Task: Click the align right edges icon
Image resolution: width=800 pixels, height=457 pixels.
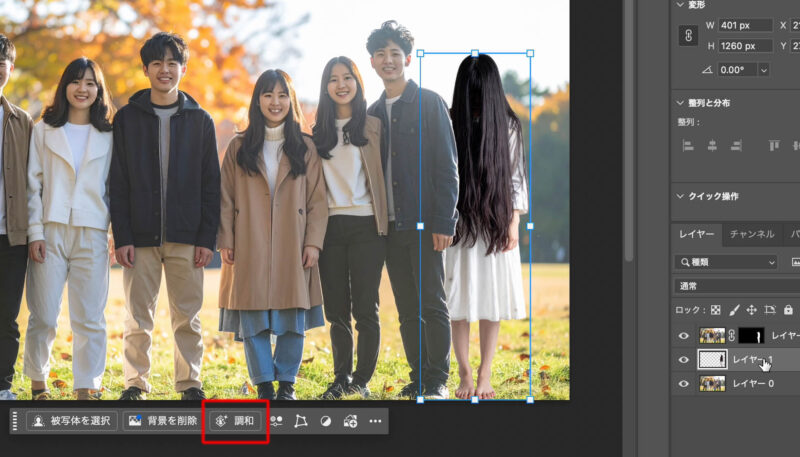Action: tap(736, 146)
